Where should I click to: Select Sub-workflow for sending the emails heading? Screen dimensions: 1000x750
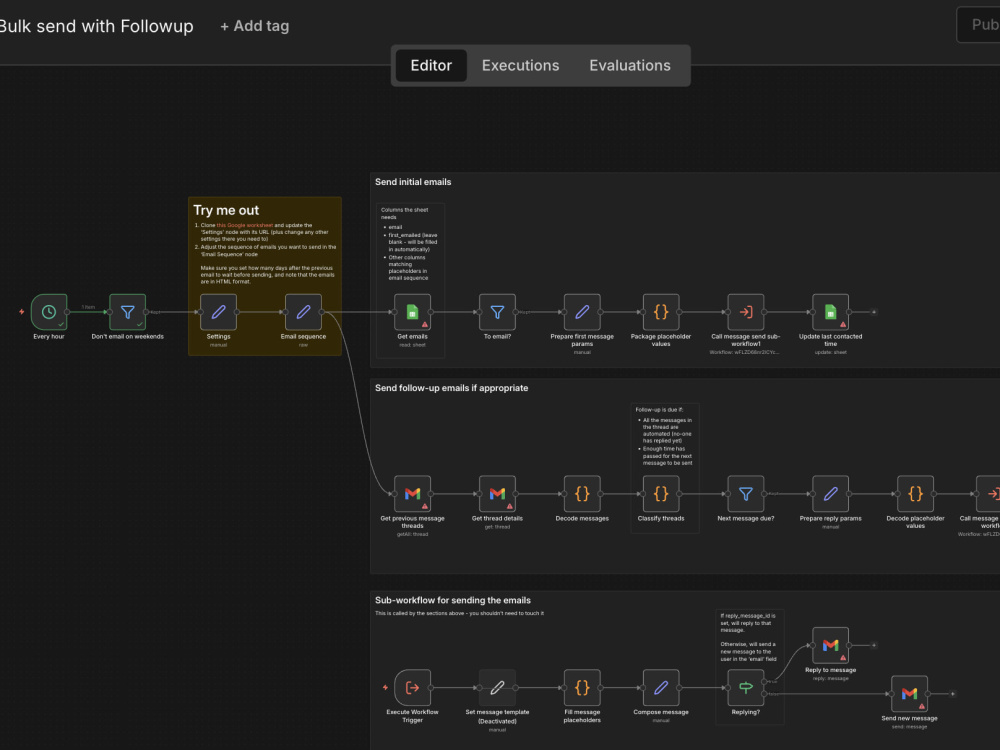[453, 600]
